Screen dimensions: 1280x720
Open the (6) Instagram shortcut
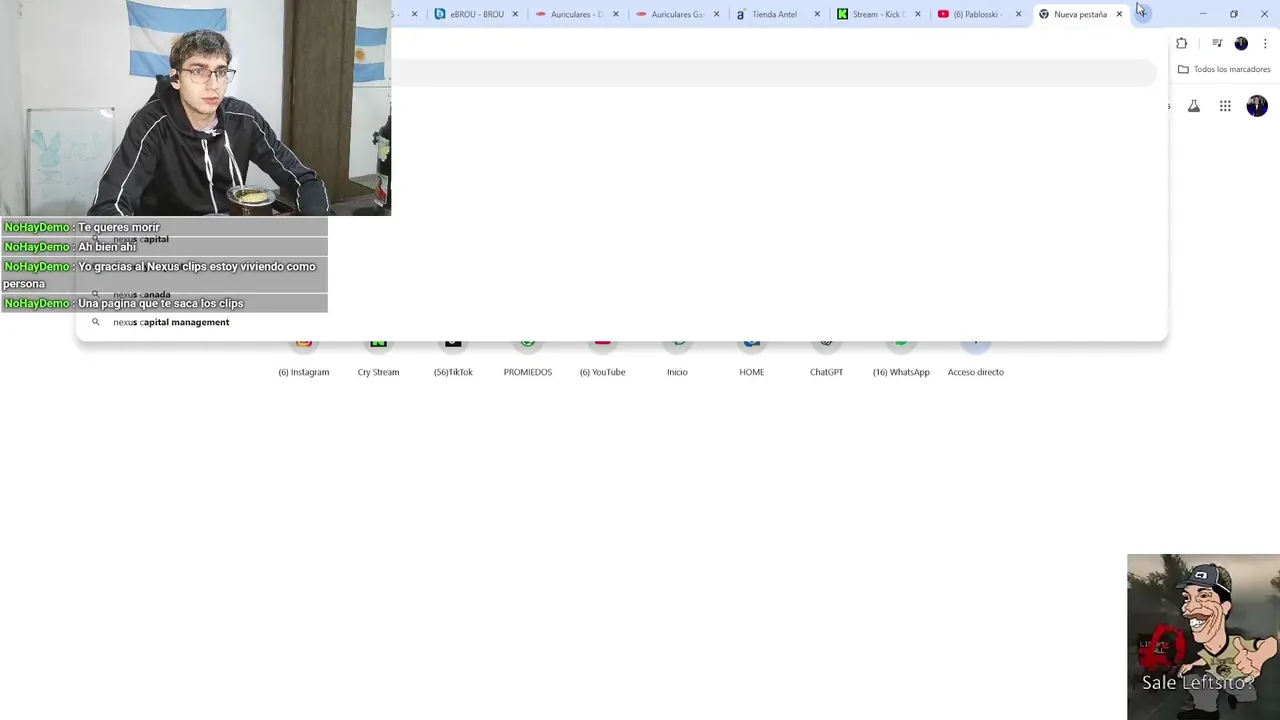coord(304,356)
